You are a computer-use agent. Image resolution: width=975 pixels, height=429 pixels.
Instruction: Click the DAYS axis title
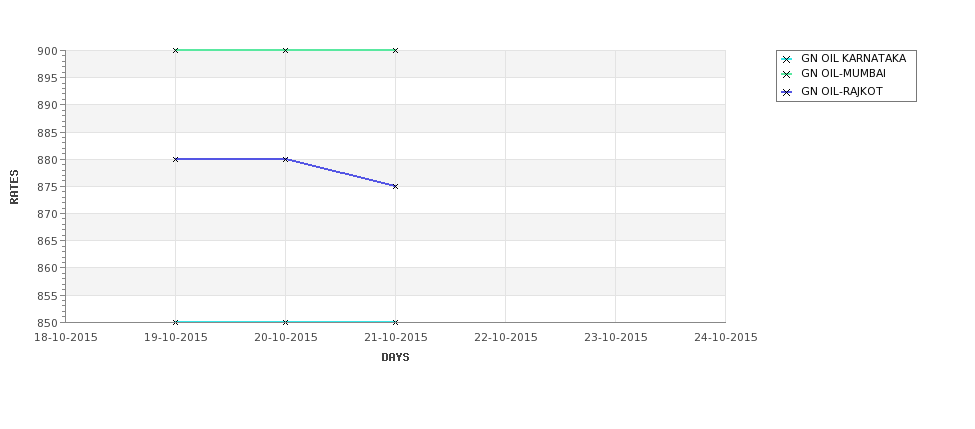(x=395, y=357)
